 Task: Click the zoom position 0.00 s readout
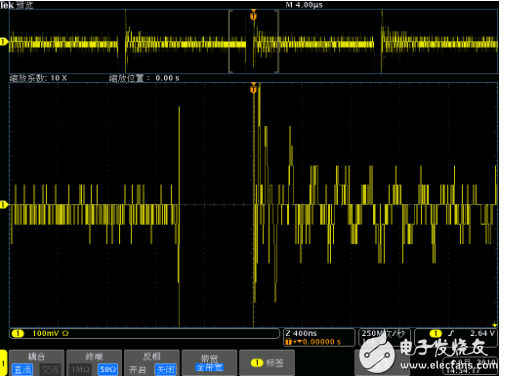144,78
